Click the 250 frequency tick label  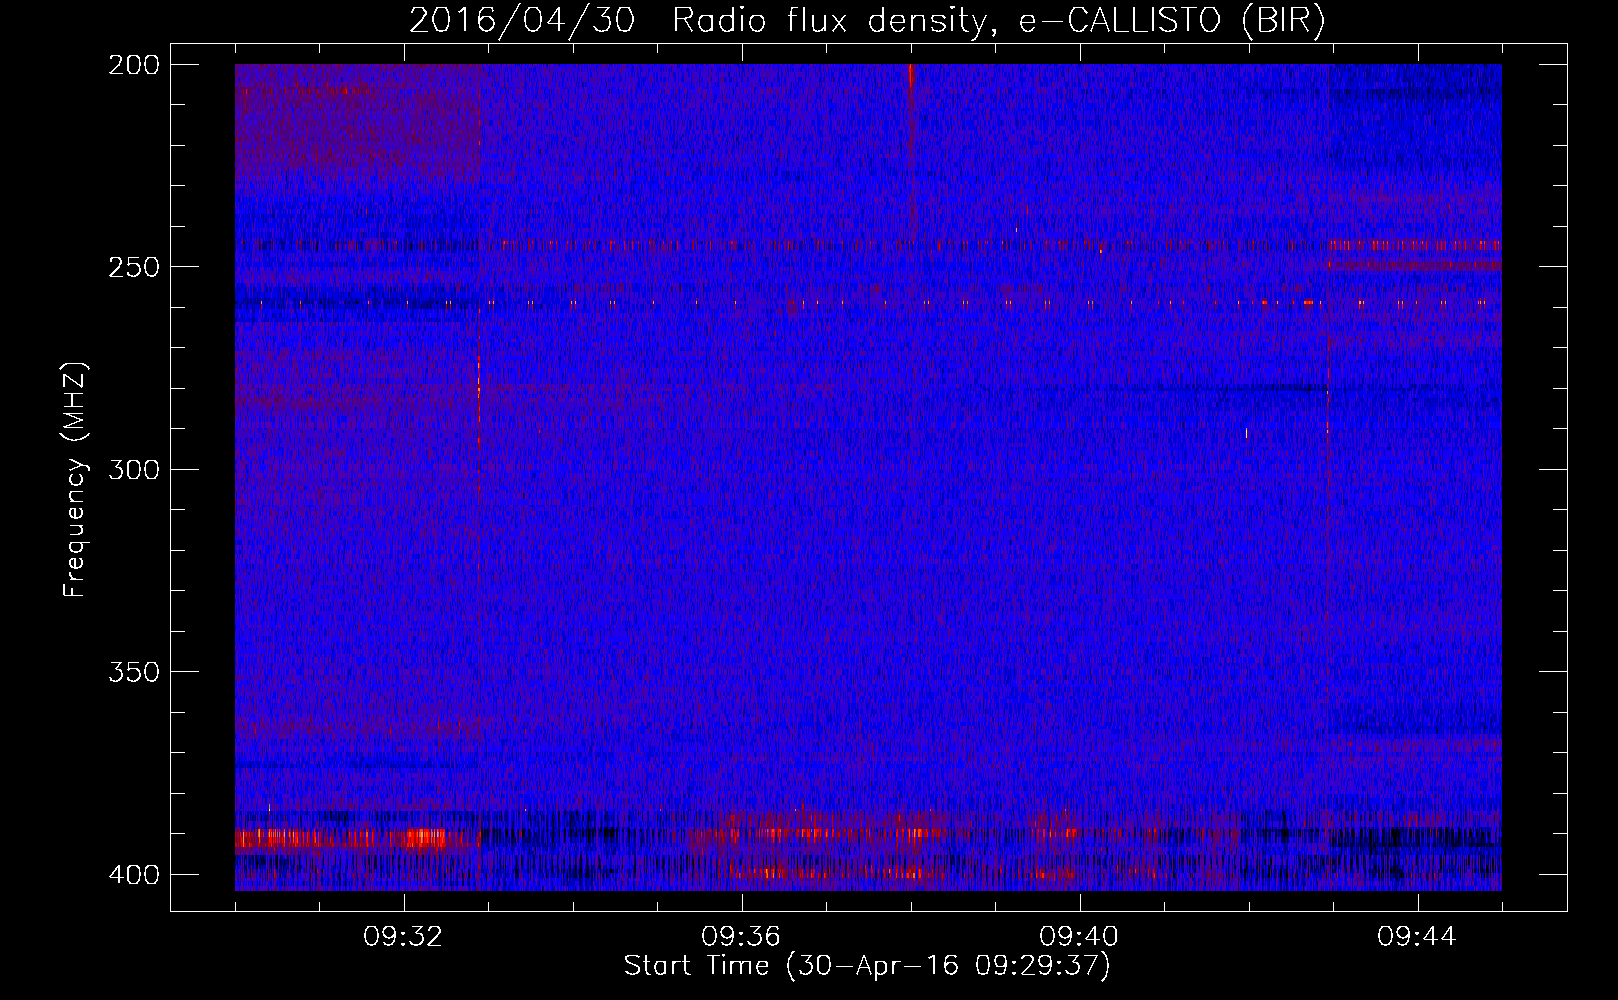pyautogui.click(x=133, y=267)
